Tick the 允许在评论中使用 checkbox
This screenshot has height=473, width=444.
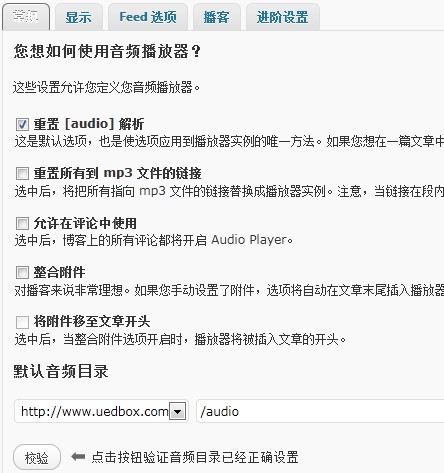[22, 223]
